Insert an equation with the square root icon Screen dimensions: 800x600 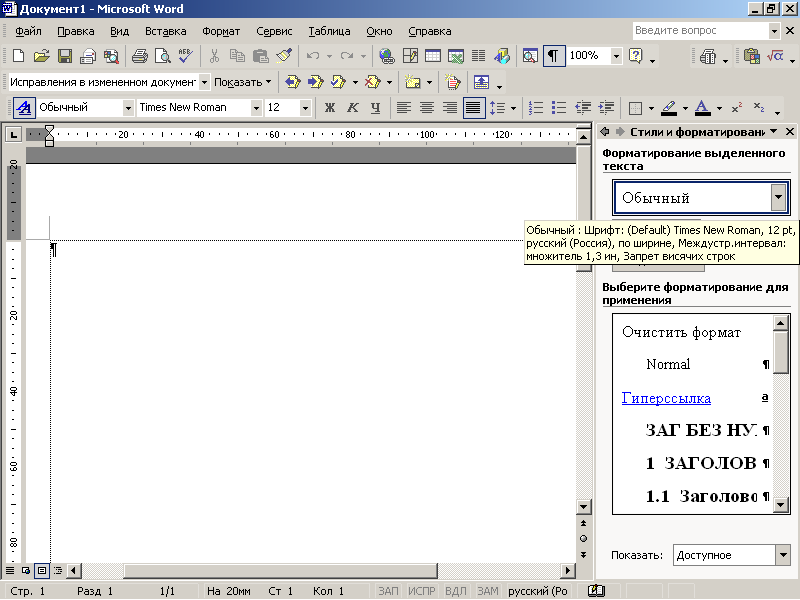point(776,56)
